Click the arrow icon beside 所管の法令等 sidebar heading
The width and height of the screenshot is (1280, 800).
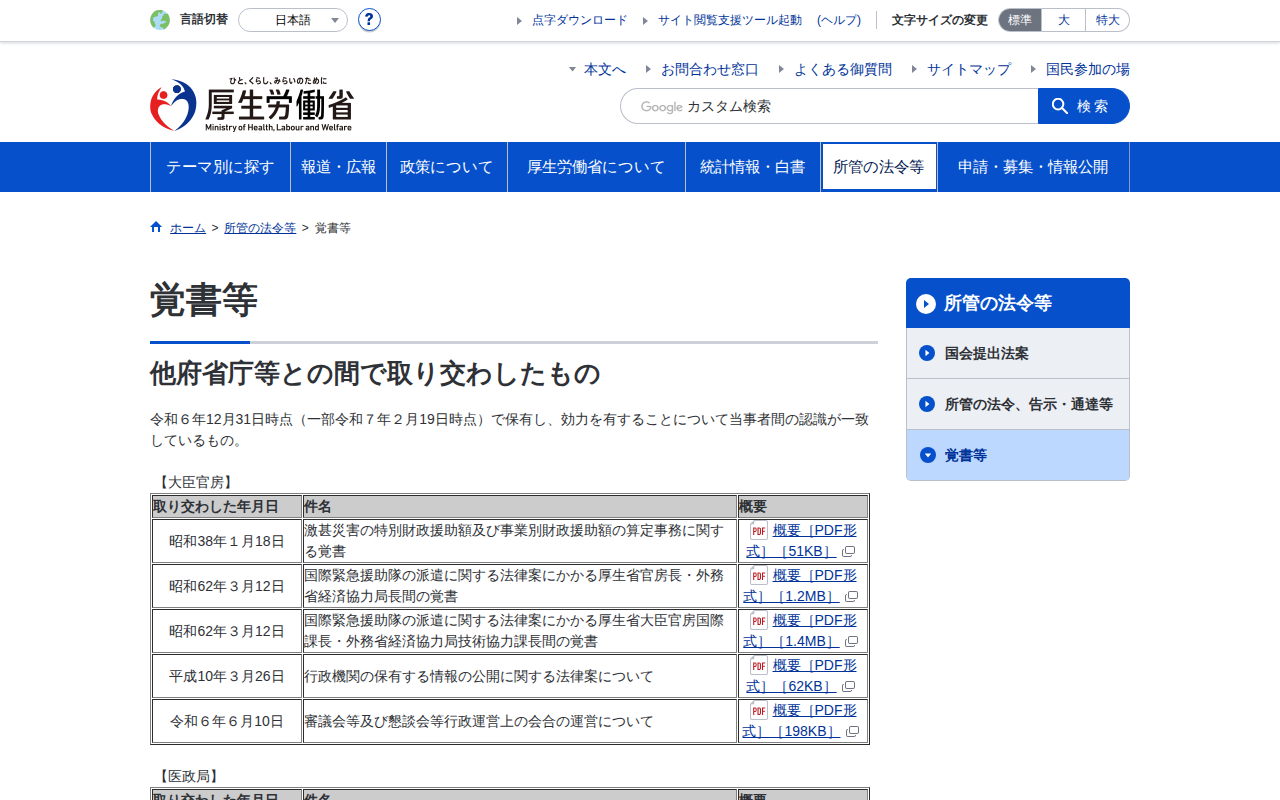[926, 304]
